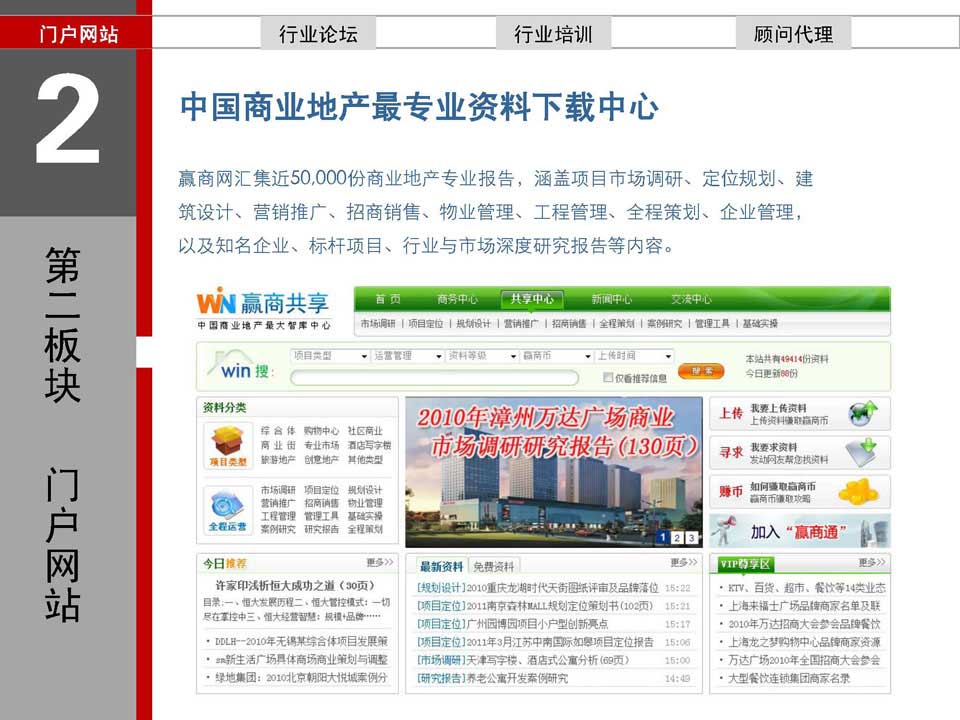Open the 上海来福士广场品牌商家名单 VIP item
Viewport: 960px width, 720px height.
[x=804, y=606]
